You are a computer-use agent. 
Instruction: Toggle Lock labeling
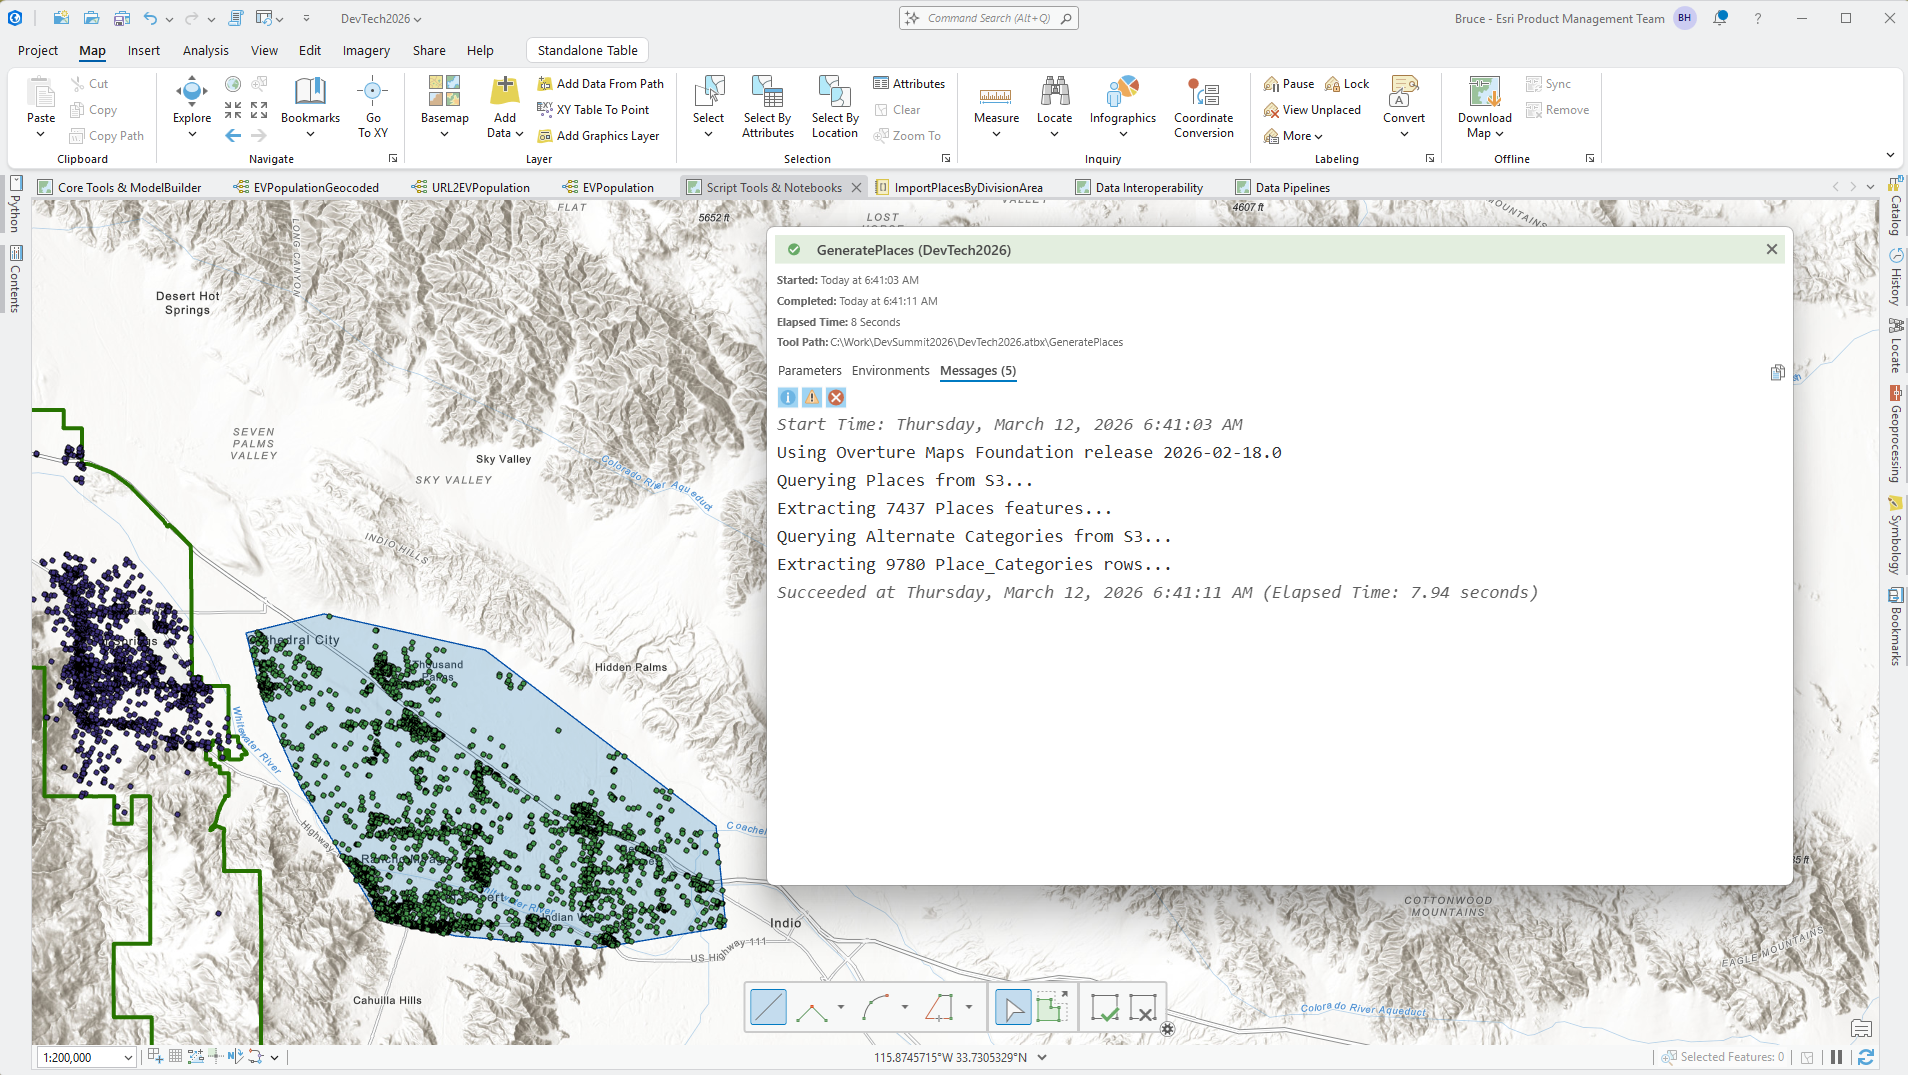click(1347, 84)
